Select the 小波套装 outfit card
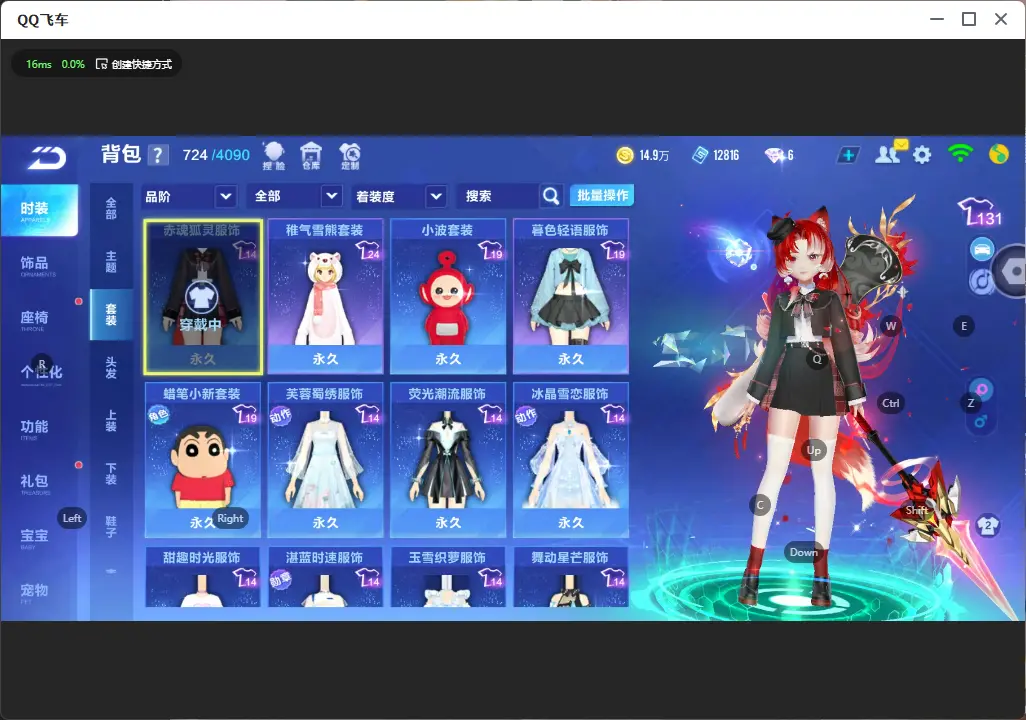Viewport: 1026px width, 720px height. point(448,297)
